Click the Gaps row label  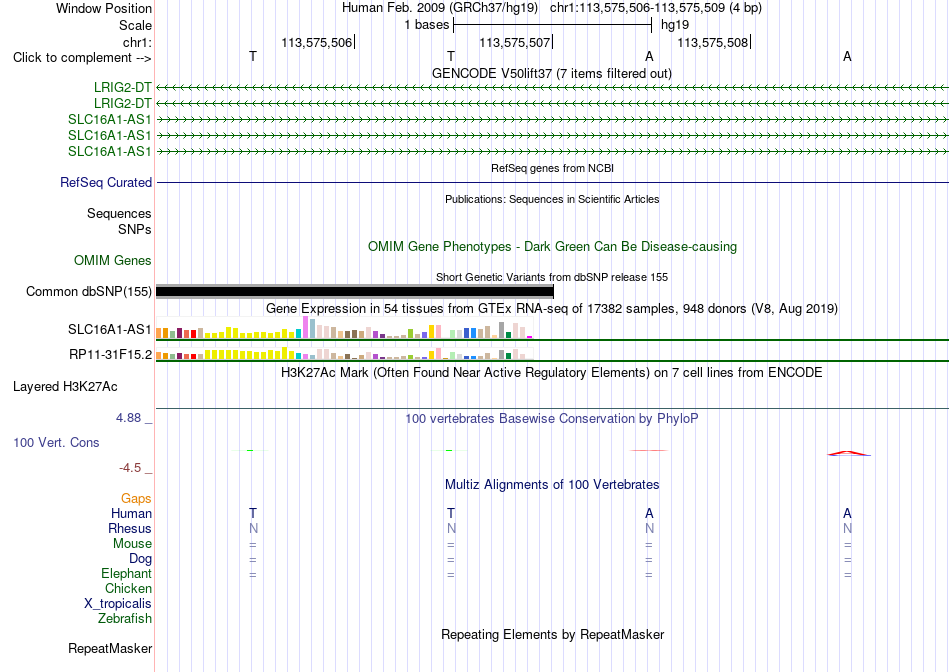136,499
